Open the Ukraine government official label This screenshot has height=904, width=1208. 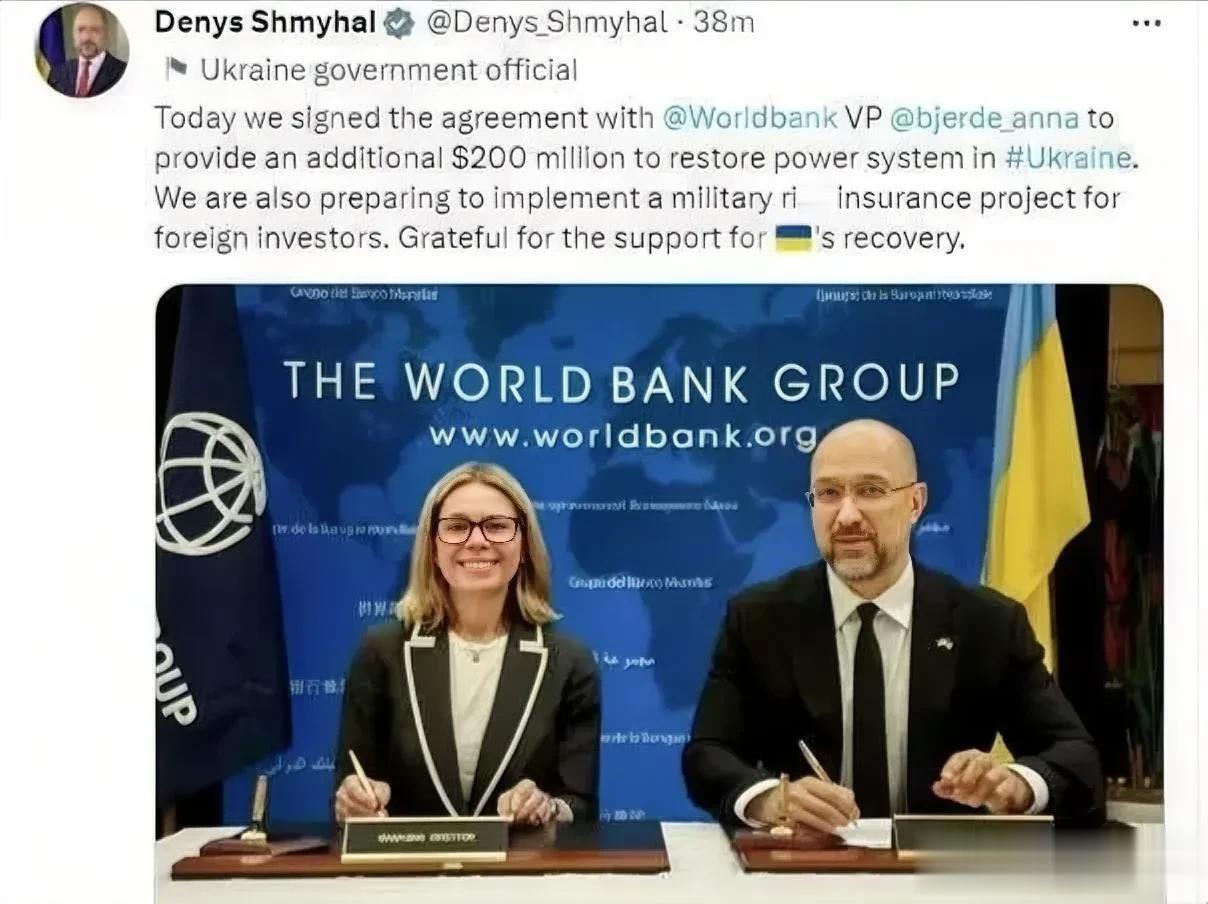click(389, 69)
